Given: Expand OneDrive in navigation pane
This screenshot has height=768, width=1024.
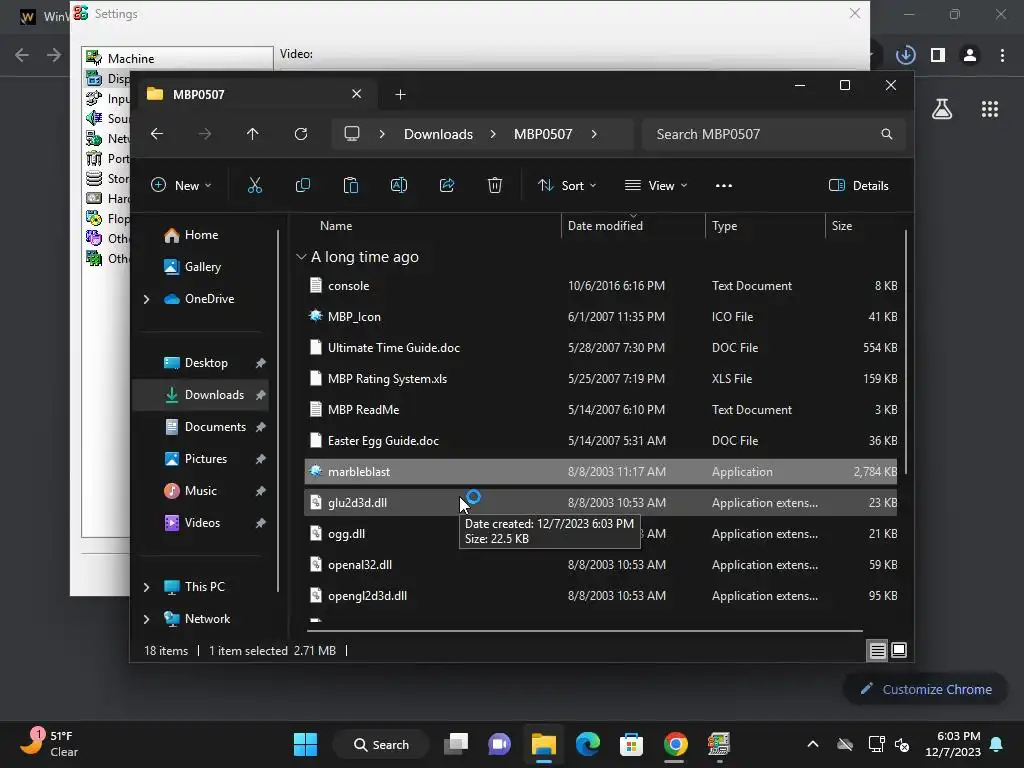Looking at the screenshot, I should [146, 299].
